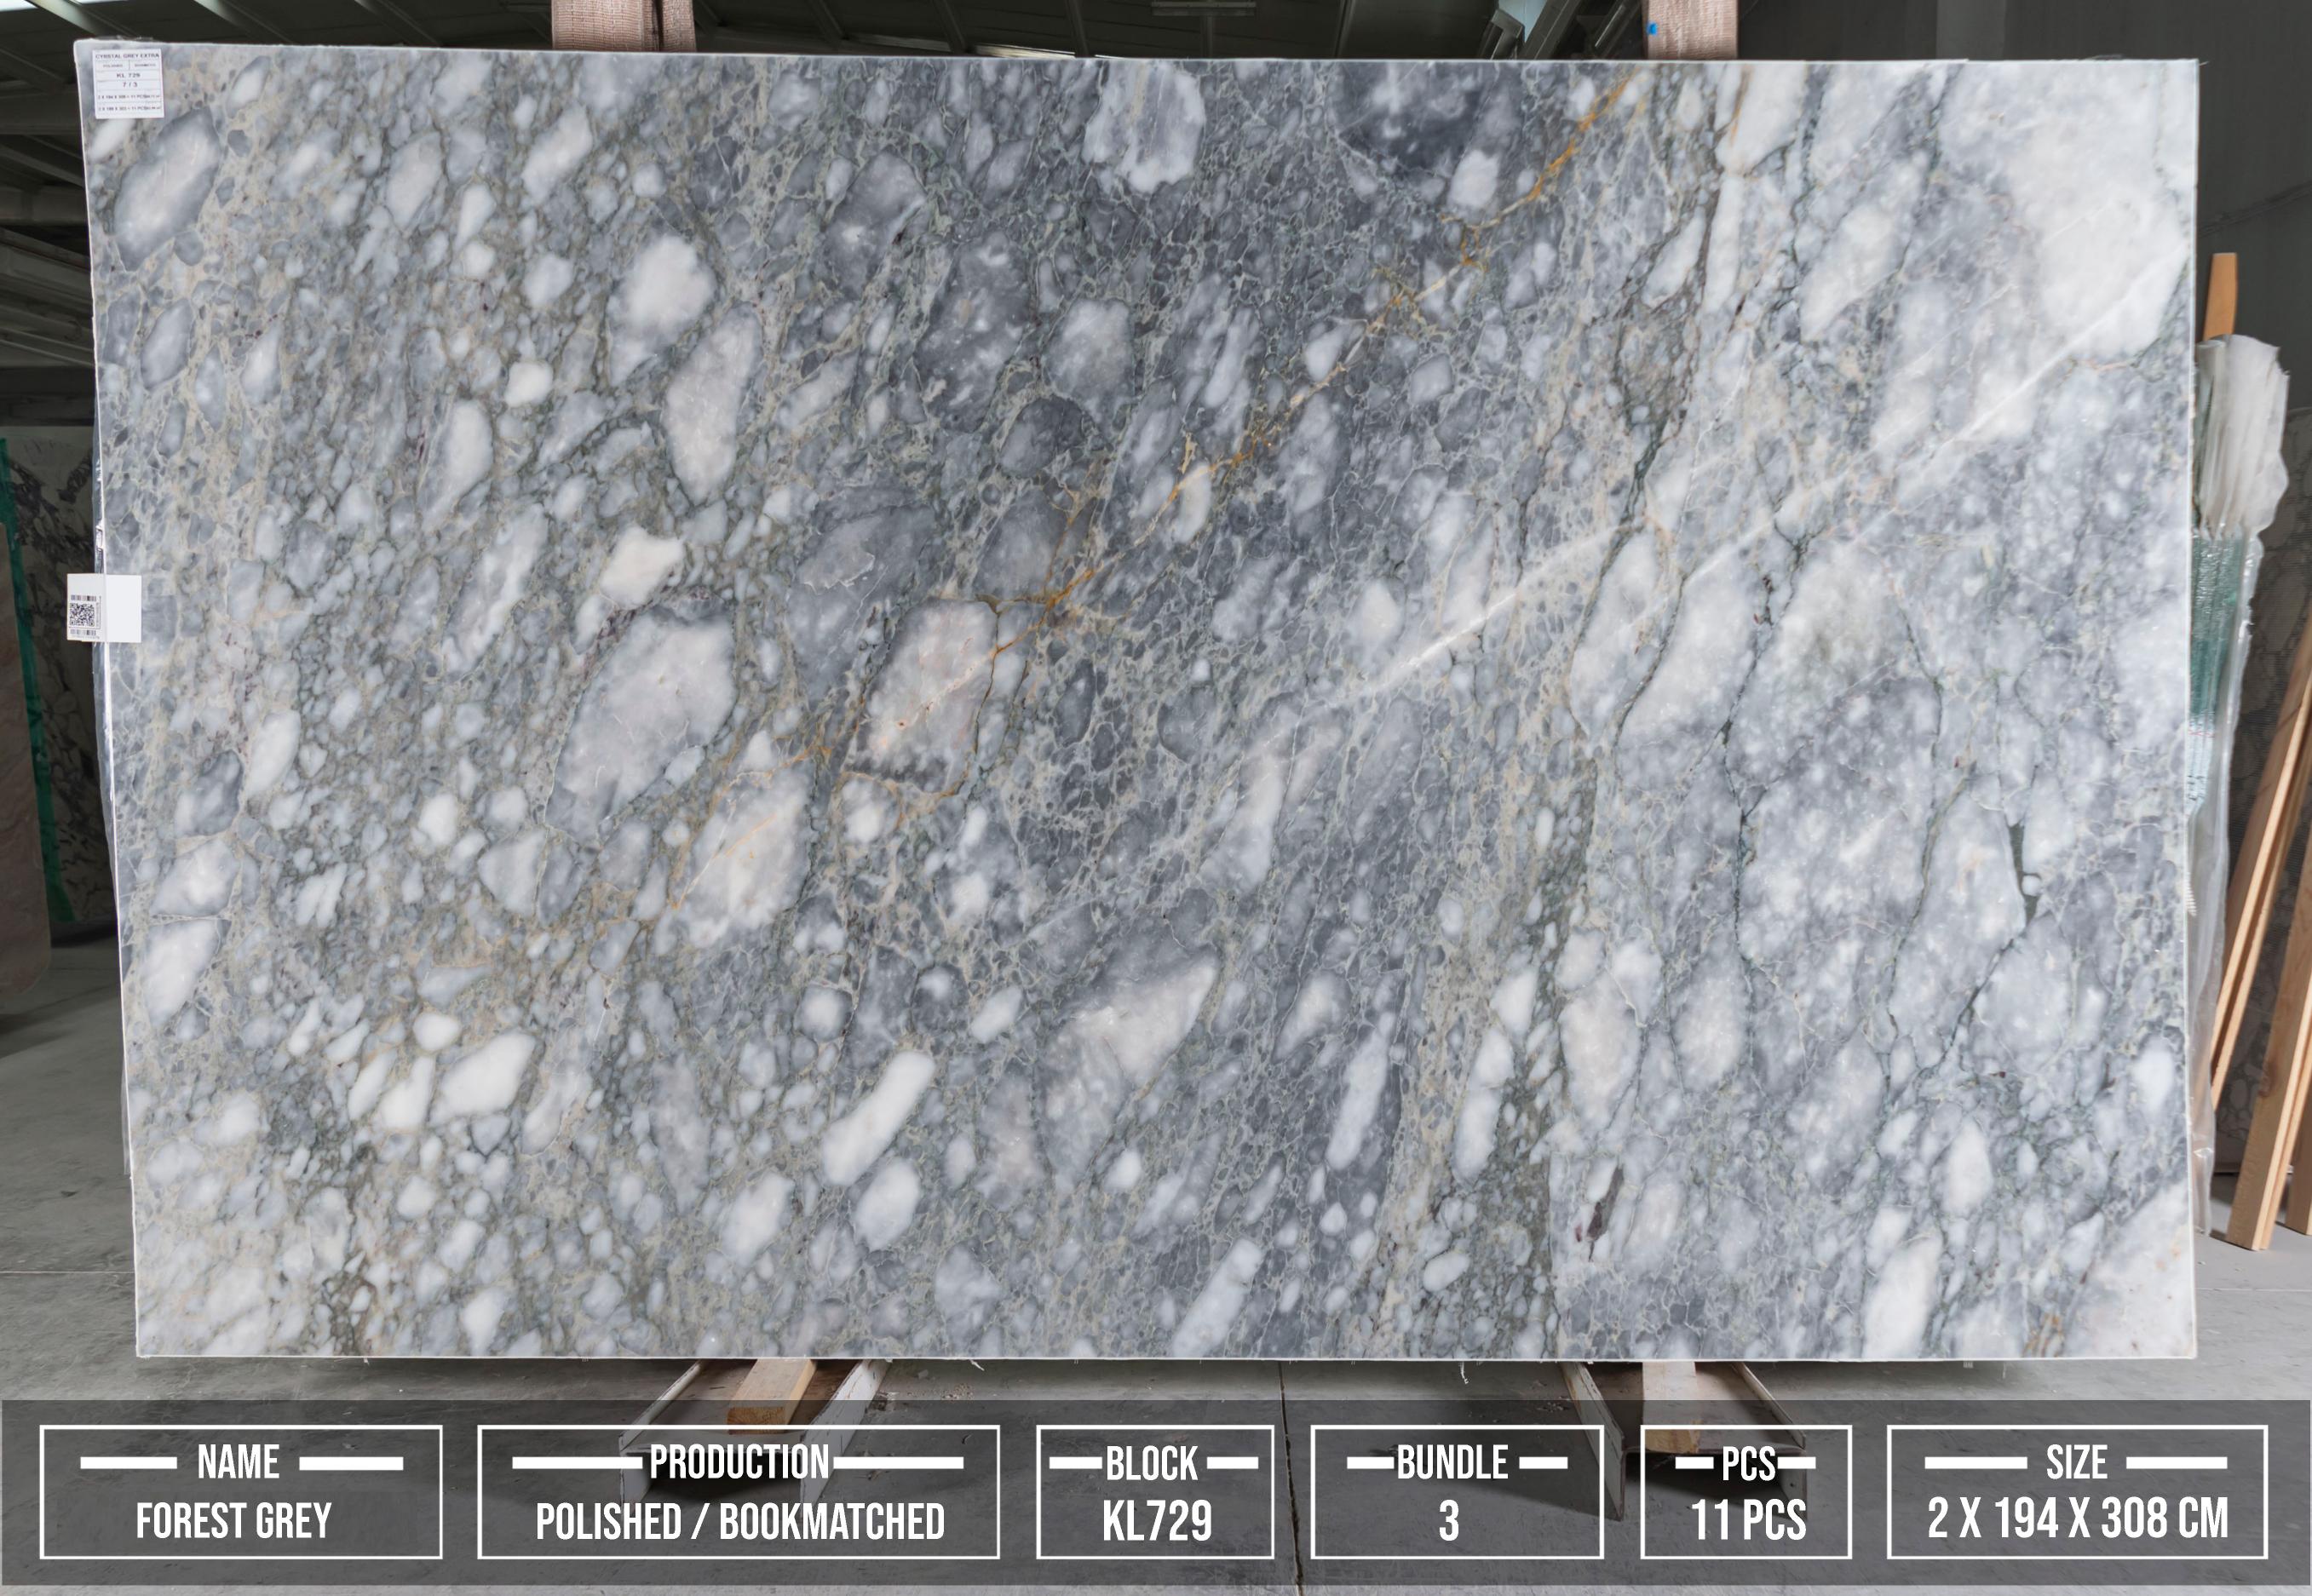Click the 11 PCS value

point(1748,1521)
